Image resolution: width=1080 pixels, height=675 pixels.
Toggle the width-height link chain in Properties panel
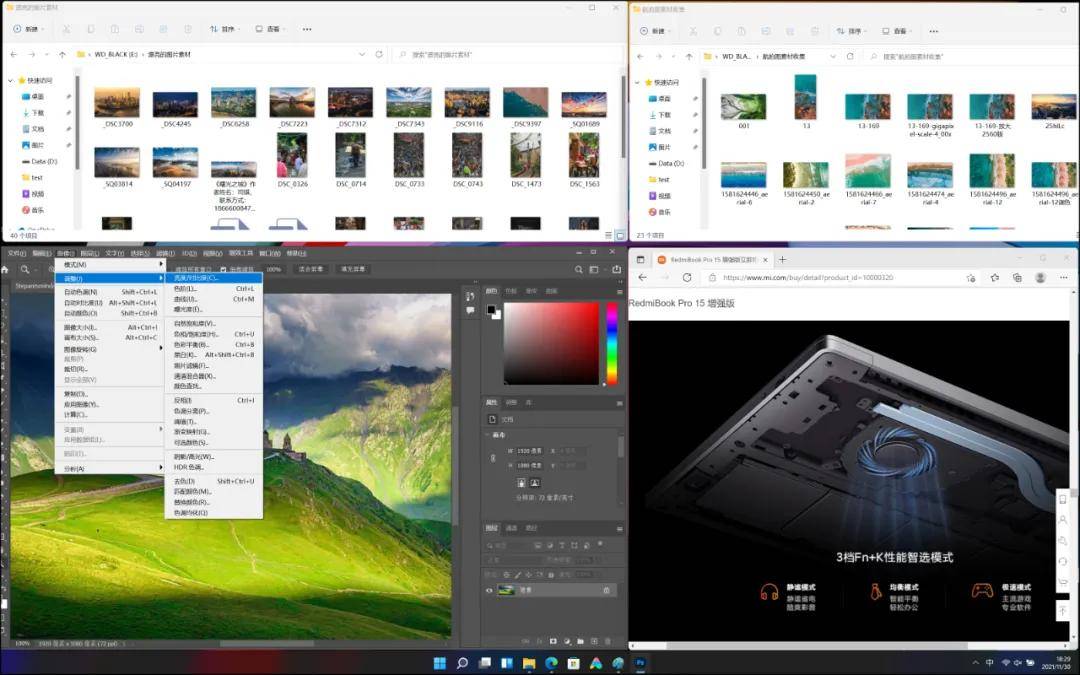click(x=492, y=457)
